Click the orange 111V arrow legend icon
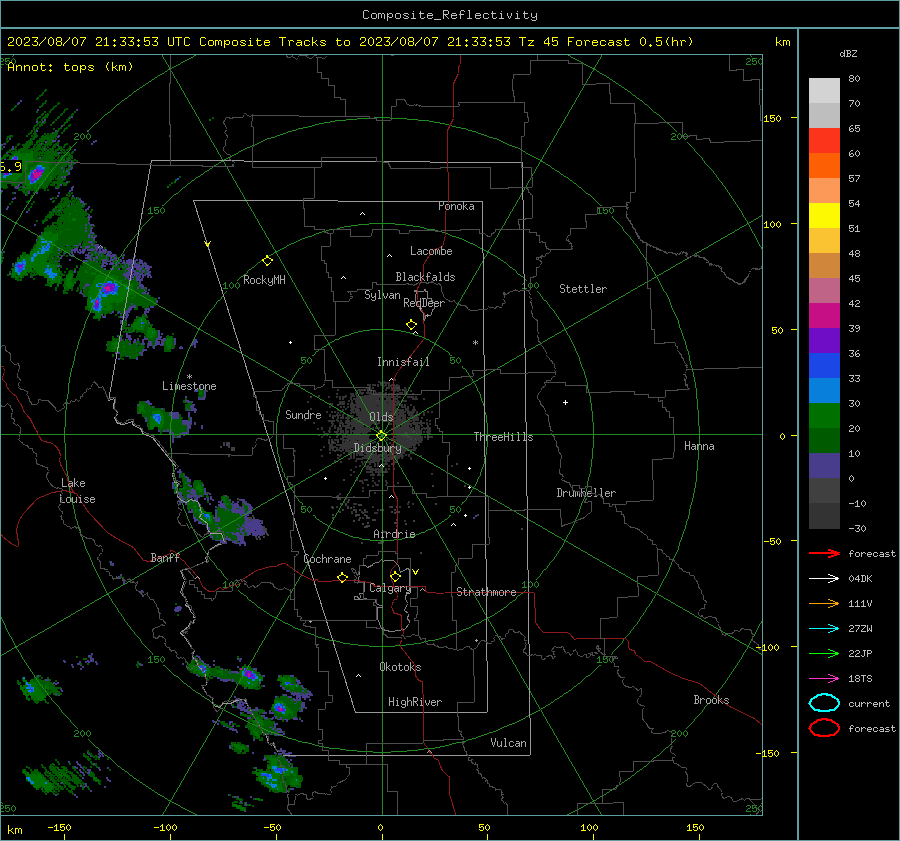 coord(824,603)
